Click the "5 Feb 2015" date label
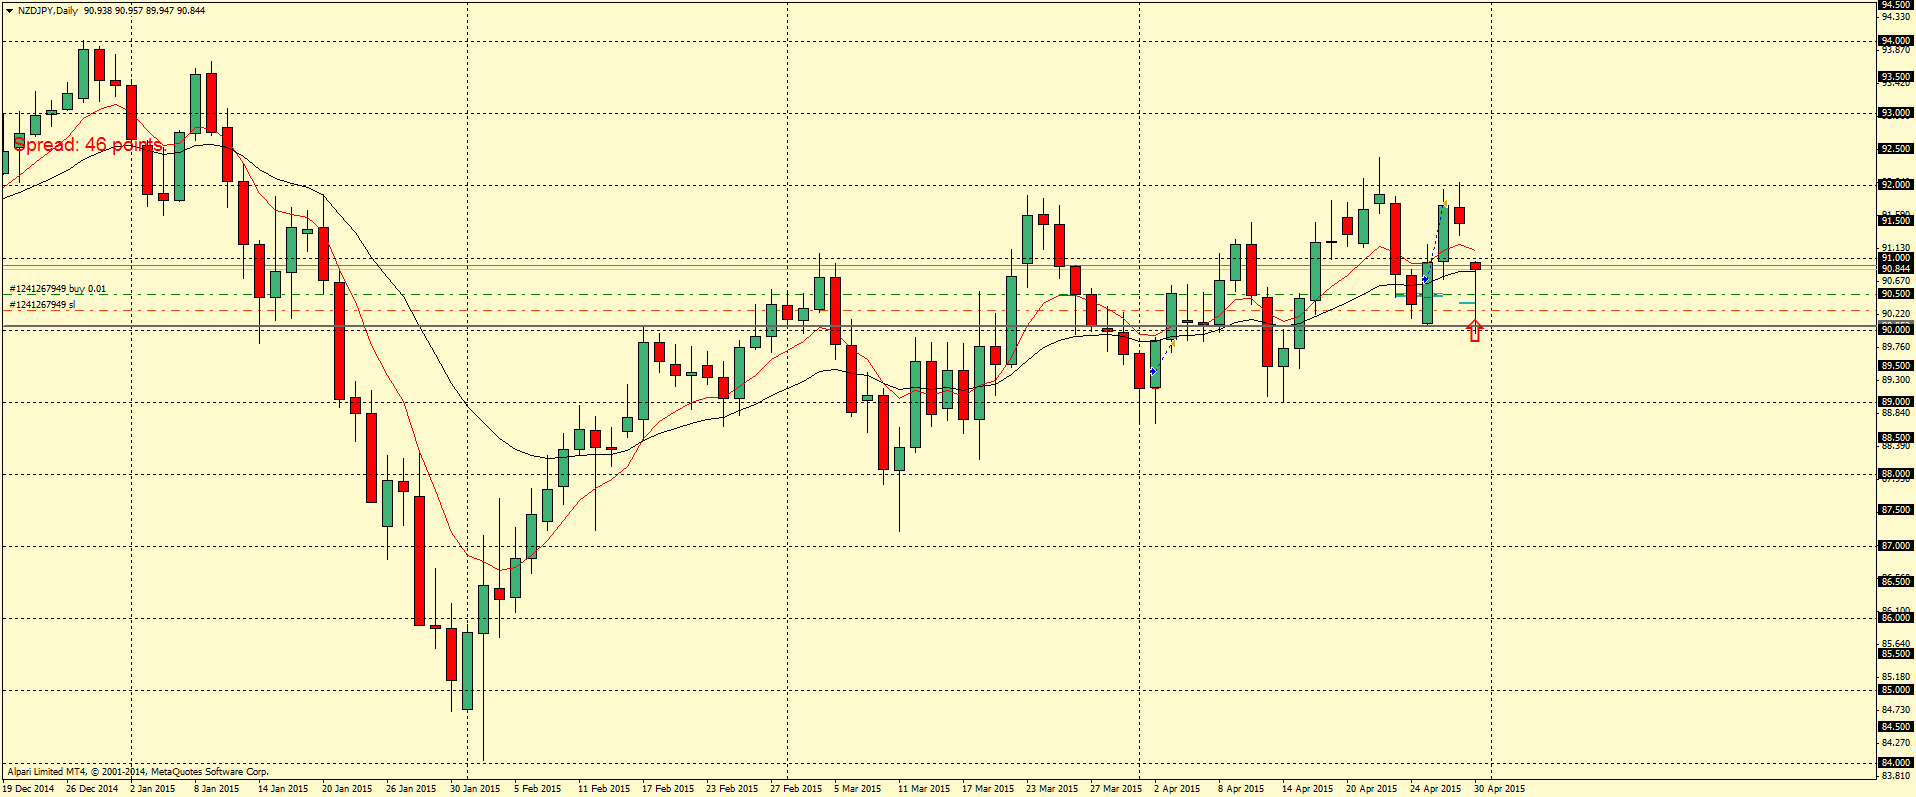 click(538, 789)
